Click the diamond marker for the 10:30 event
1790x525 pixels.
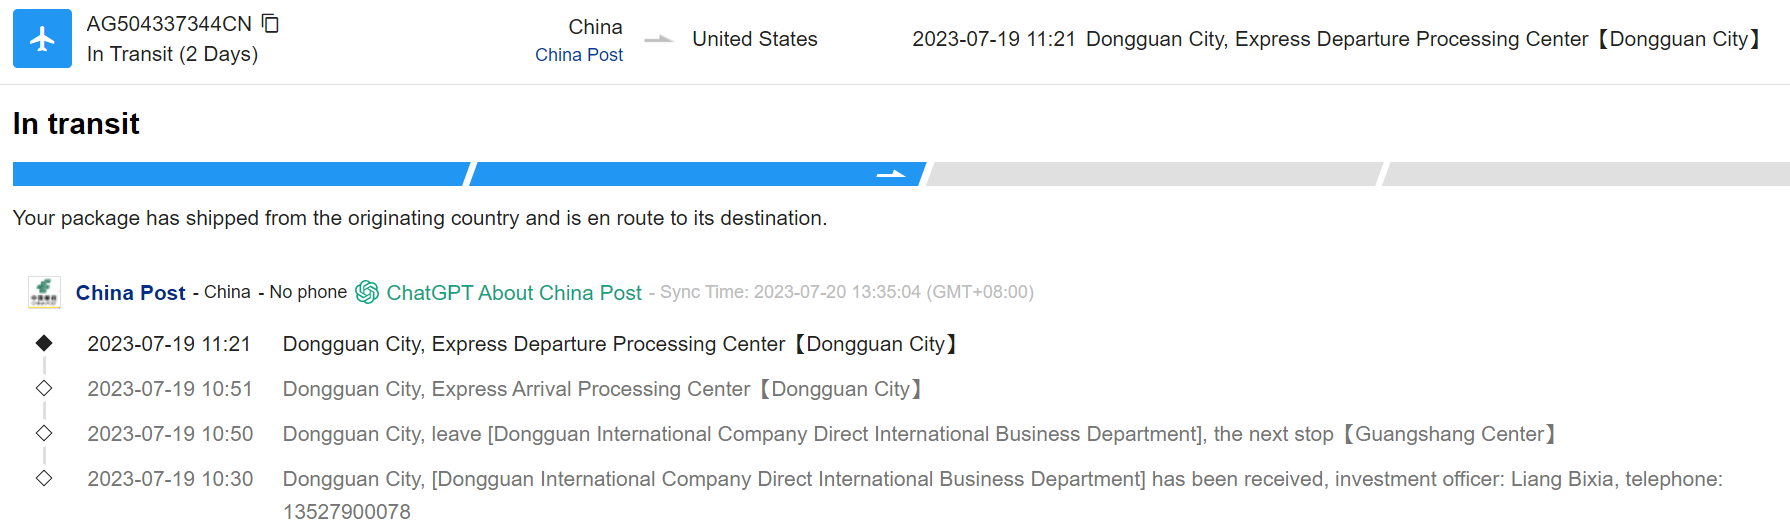tap(44, 478)
